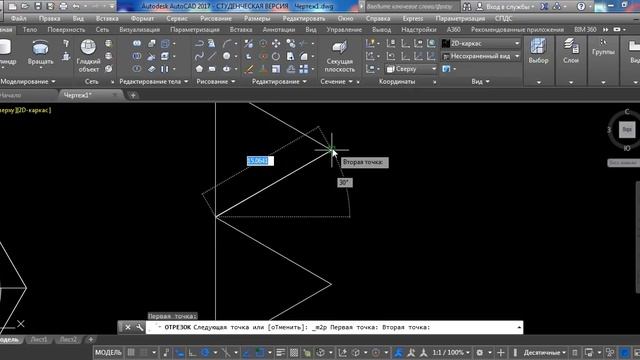Click the Гладкий объект mesh tool
The height and width of the screenshot is (360, 640).
pos(88,56)
